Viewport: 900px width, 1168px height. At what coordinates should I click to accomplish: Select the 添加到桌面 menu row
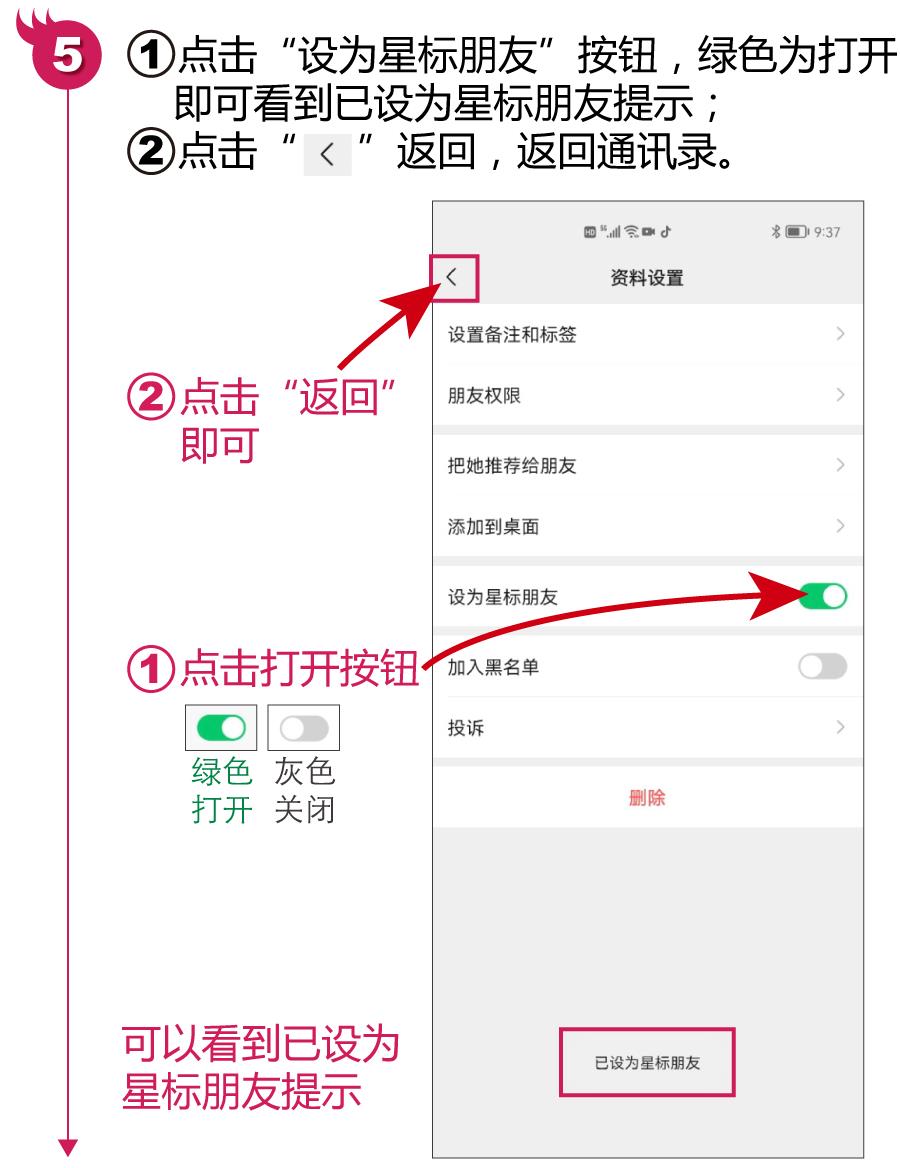tap(647, 527)
